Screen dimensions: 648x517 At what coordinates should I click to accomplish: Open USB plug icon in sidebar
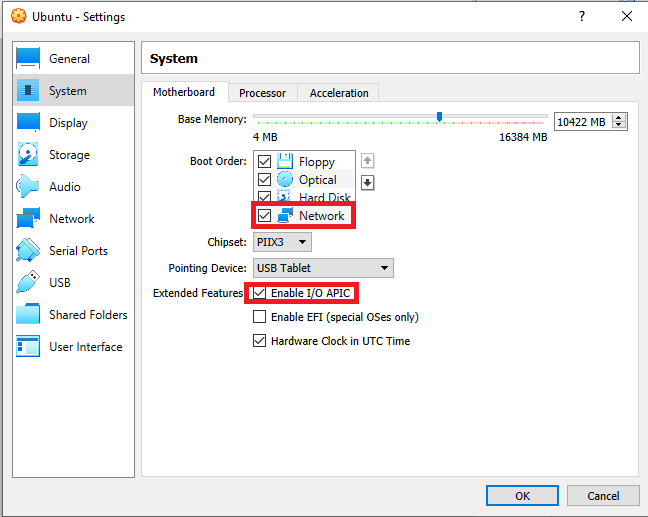click(28, 282)
